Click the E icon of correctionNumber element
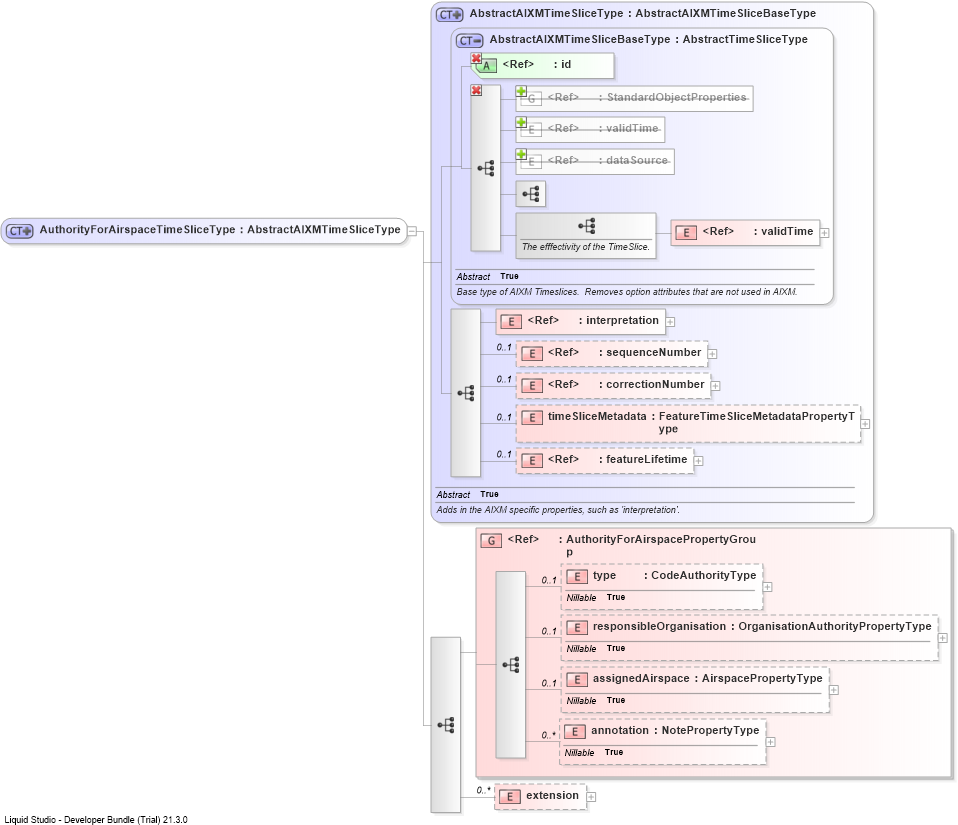This screenshot has height=825, width=958. [532, 386]
